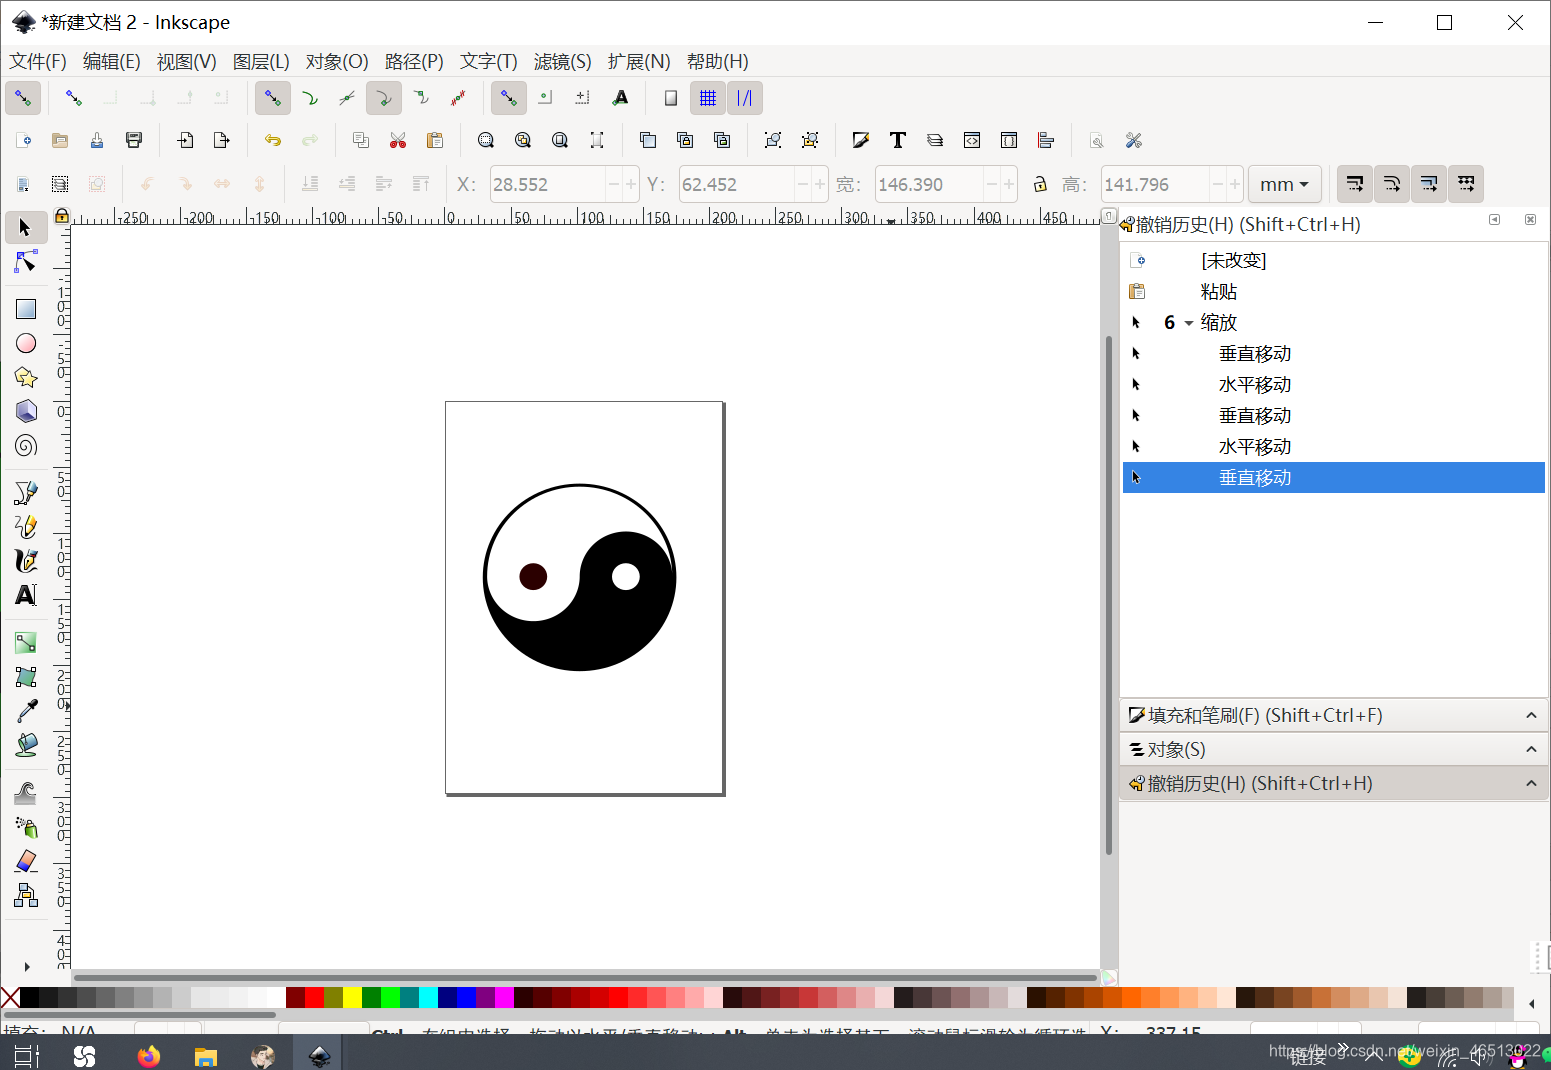This screenshot has width=1551, height=1070.
Task: Open the 图层(L) menu
Action: click(x=261, y=62)
